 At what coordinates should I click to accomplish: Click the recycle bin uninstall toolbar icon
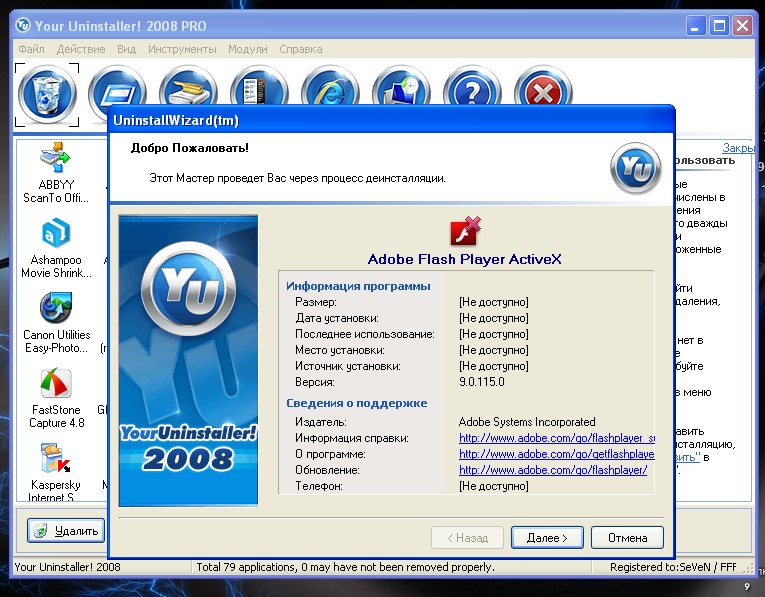47,94
